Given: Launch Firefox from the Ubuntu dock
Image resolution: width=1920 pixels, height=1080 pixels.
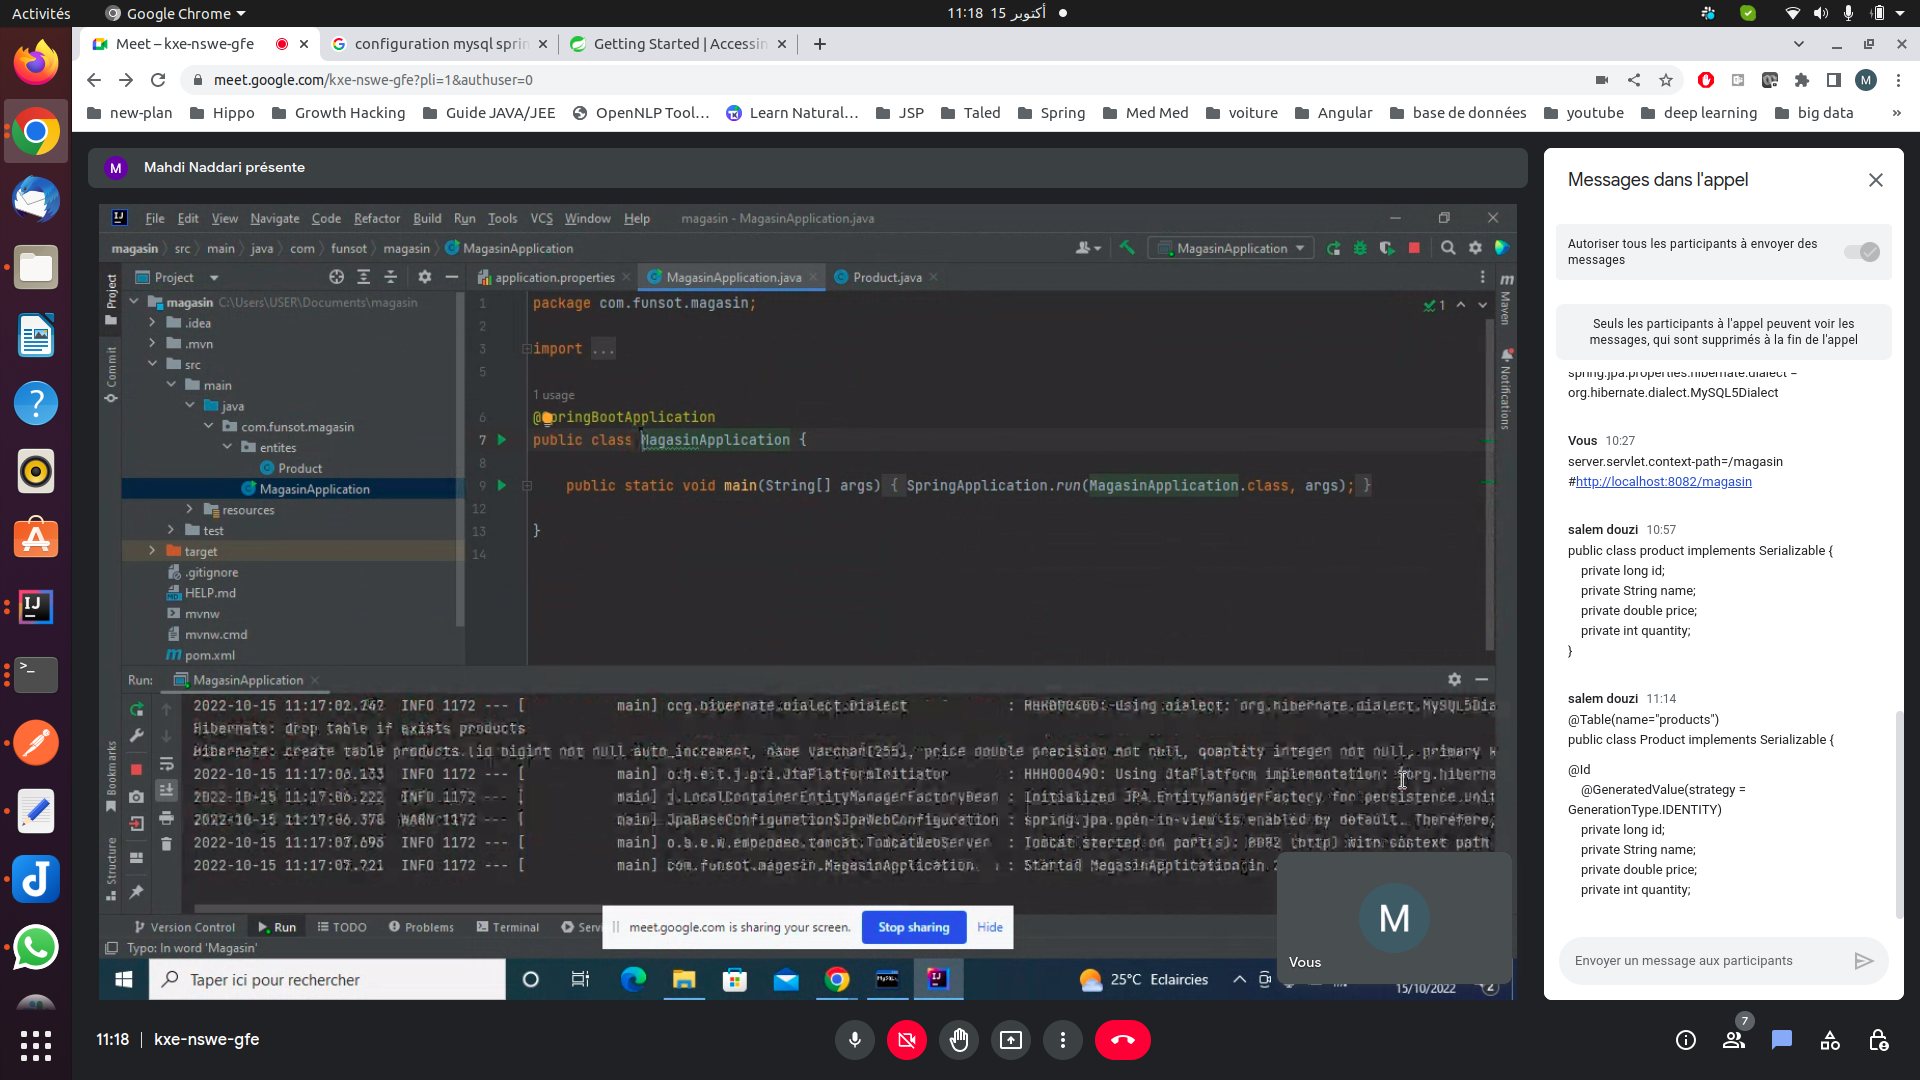Looking at the screenshot, I should (36, 63).
